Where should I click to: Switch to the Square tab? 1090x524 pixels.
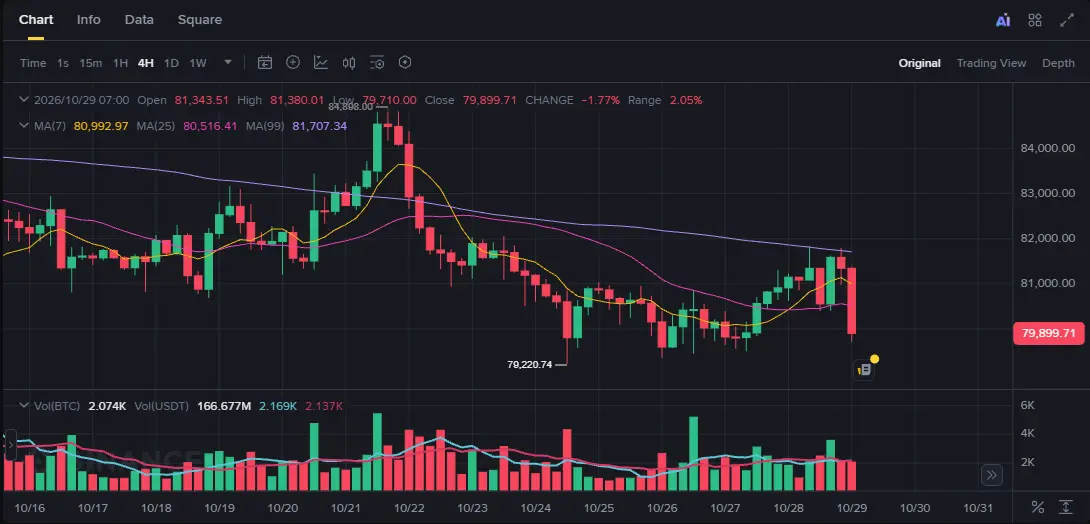[200, 19]
